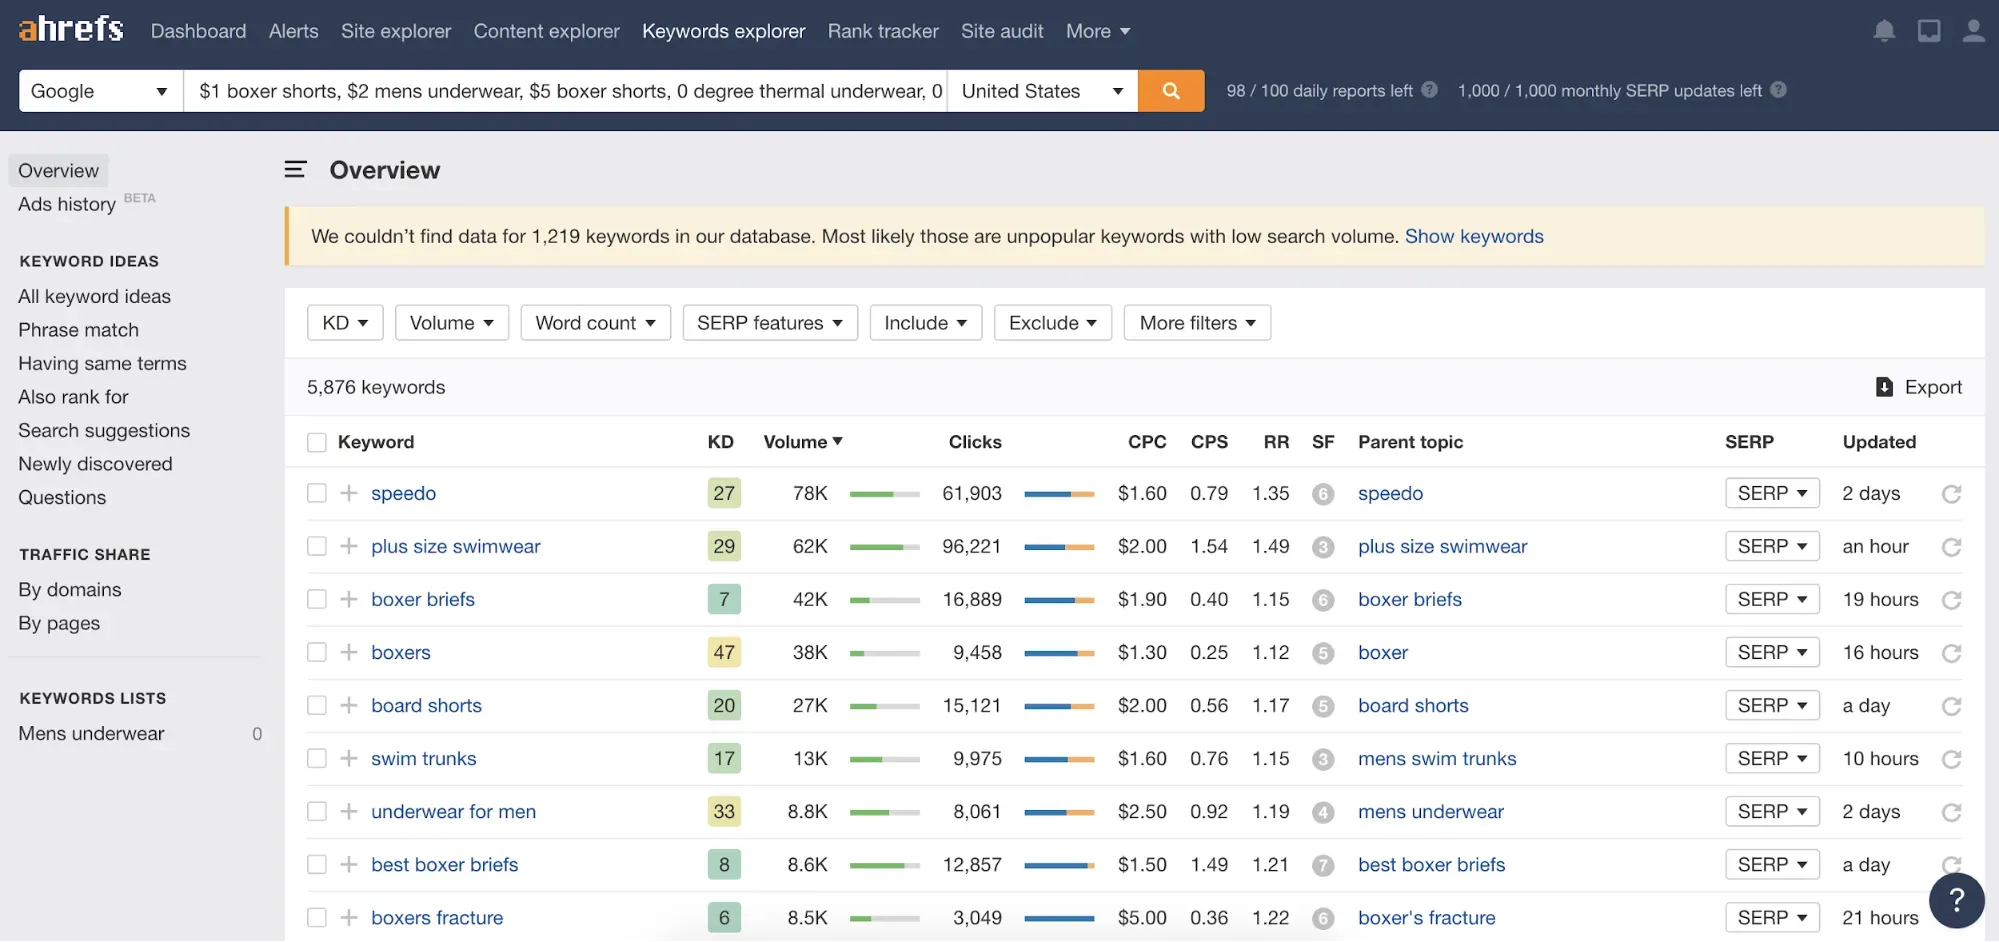This screenshot has width=1999, height=942.
Task: Check the box for swim trunks keyword
Action: (317, 759)
